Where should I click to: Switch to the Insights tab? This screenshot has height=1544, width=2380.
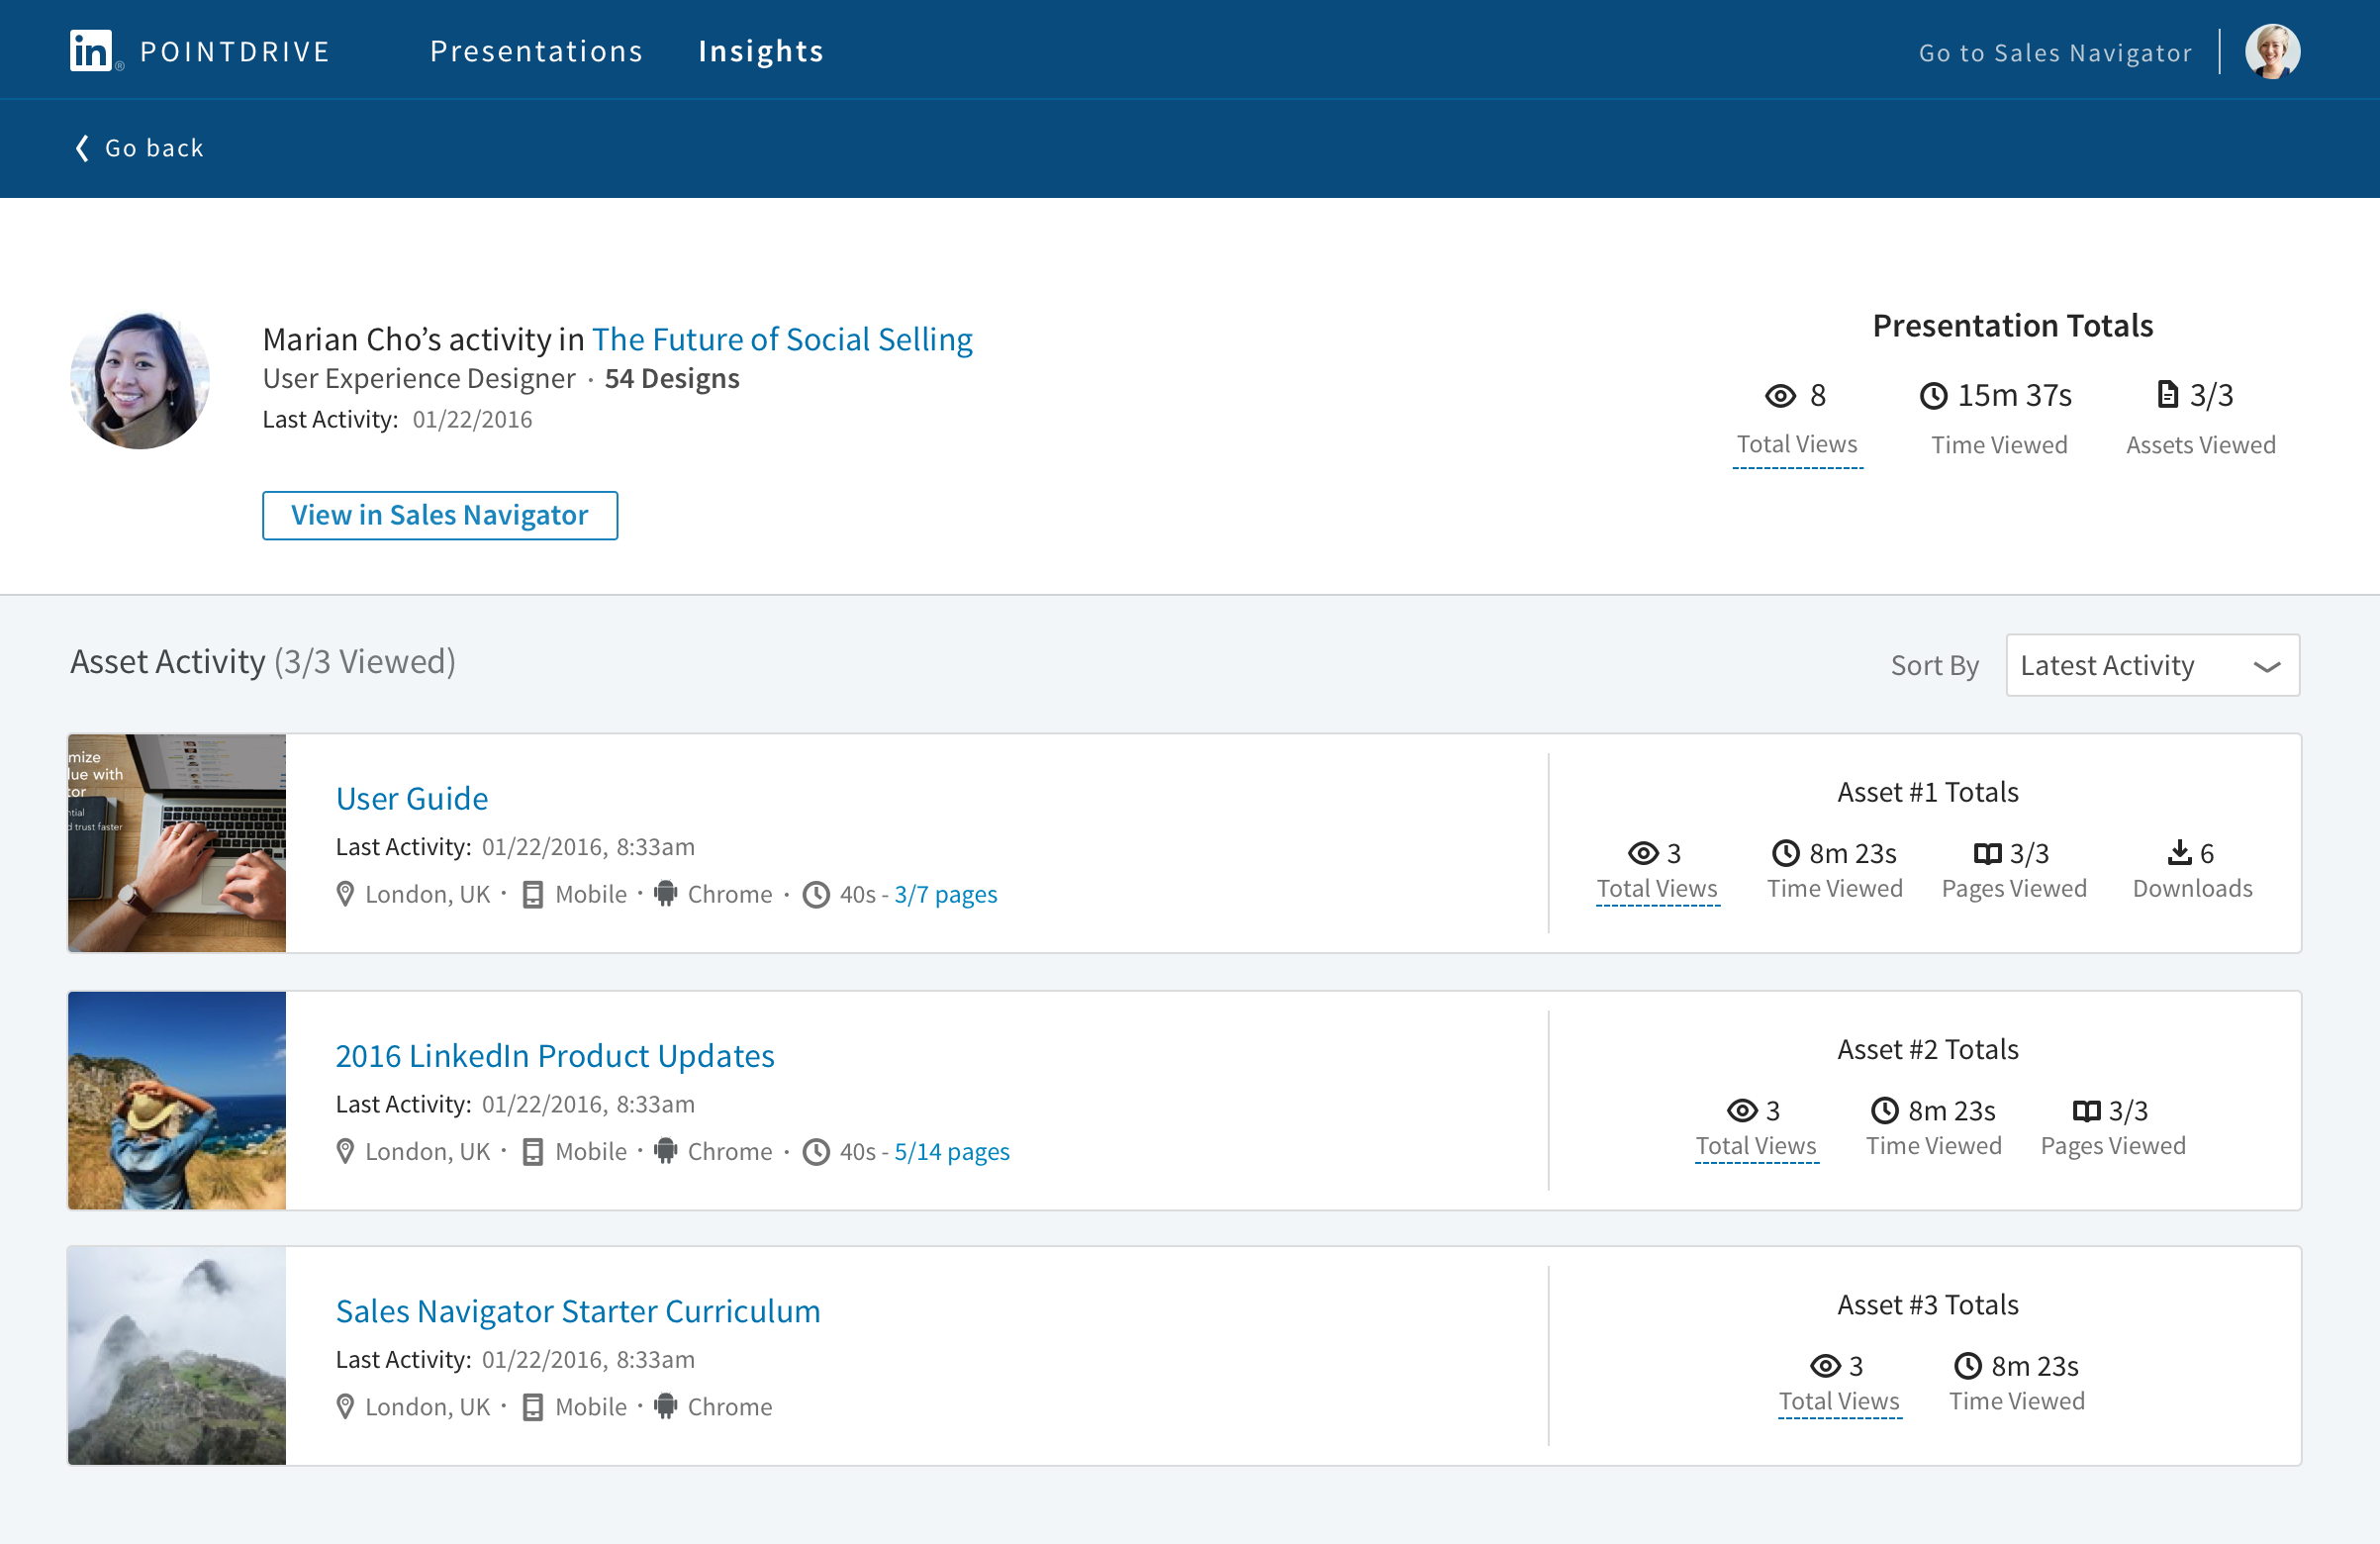coord(760,51)
